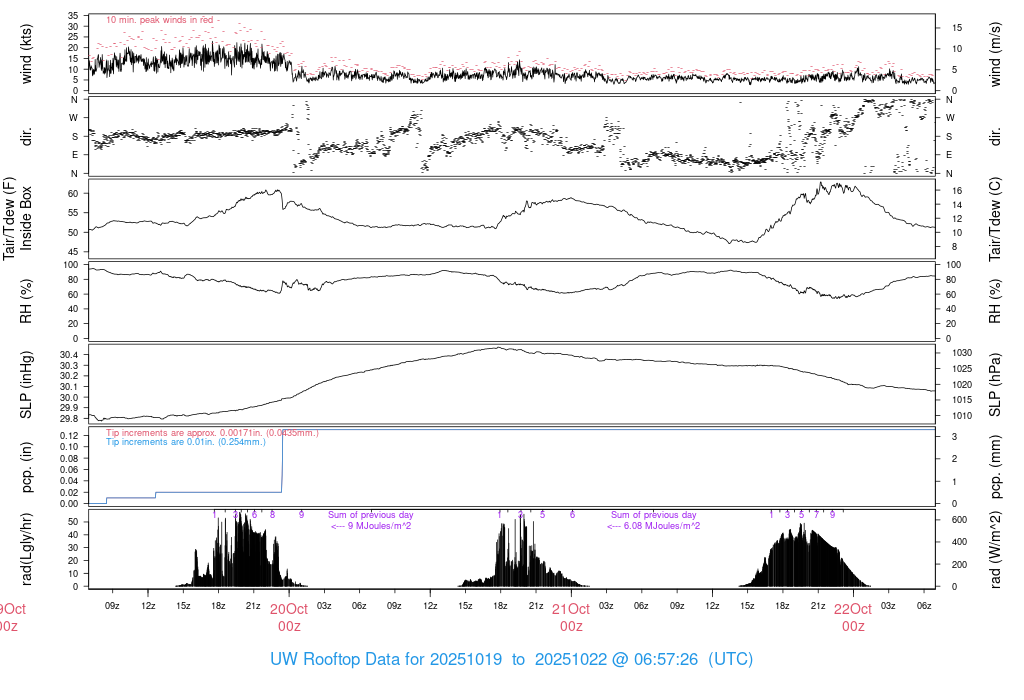The width and height of the screenshot is (1024, 700).
Task: Click the '35' tick on wind kts axis
Action: click(73, 16)
